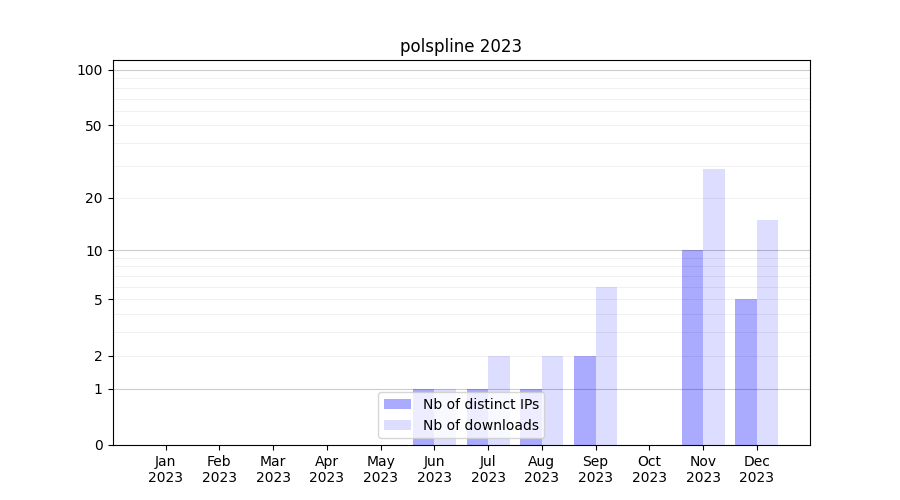Click the 'Nb of distinct IPs' legend color swatch
This screenshot has height=500, width=900.
[398, 404]
